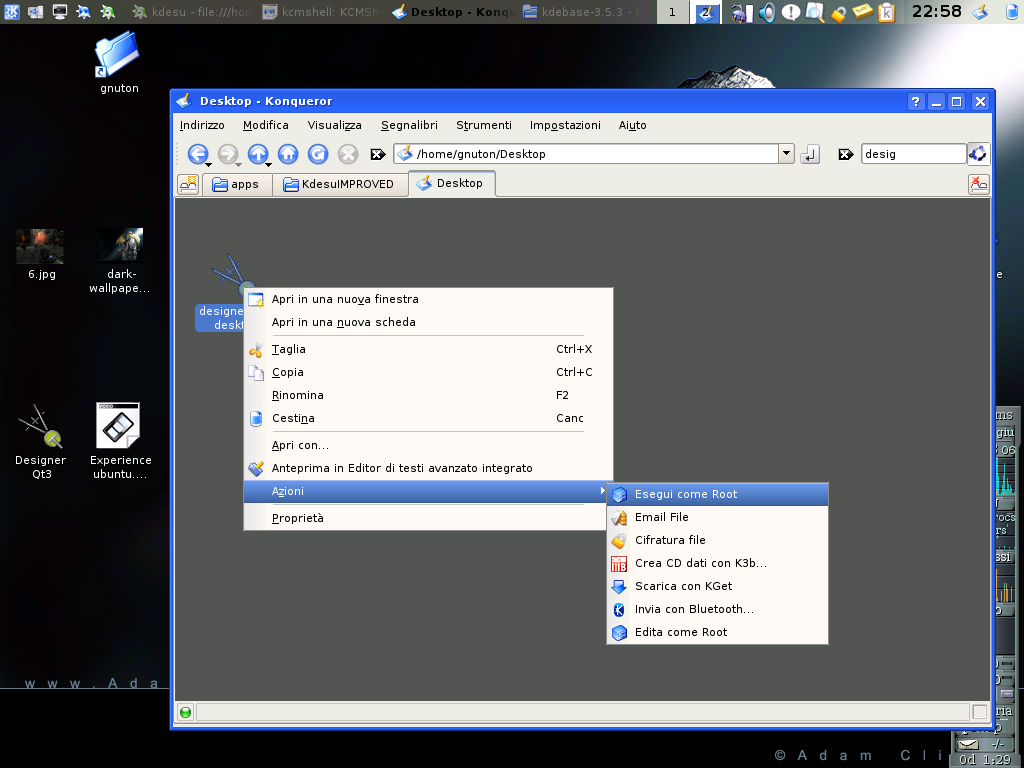Go up one folder with the Up arrow
Viewport: 1024px width, 768px height.
pyautogui.click(x=257, y=153)
